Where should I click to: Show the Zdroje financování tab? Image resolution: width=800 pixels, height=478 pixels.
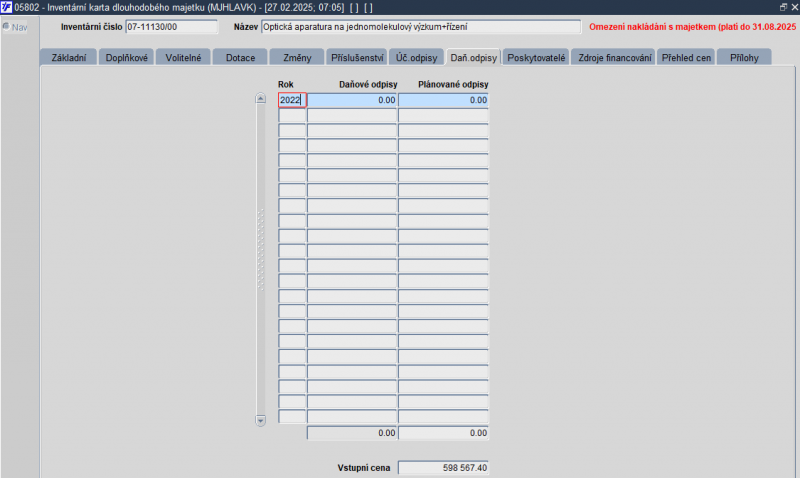click(x=614, y=57)
